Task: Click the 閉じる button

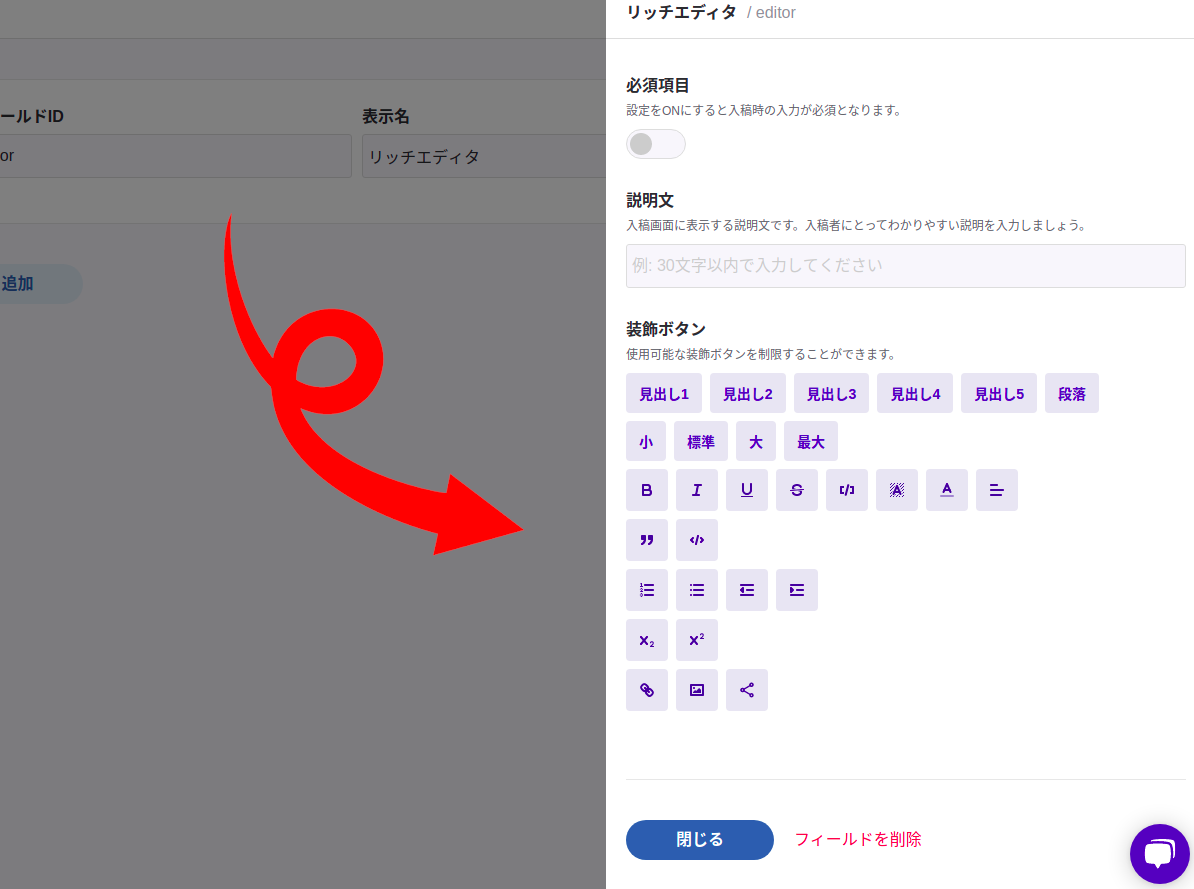Action: pyautogui.click(x=700, y=840)
